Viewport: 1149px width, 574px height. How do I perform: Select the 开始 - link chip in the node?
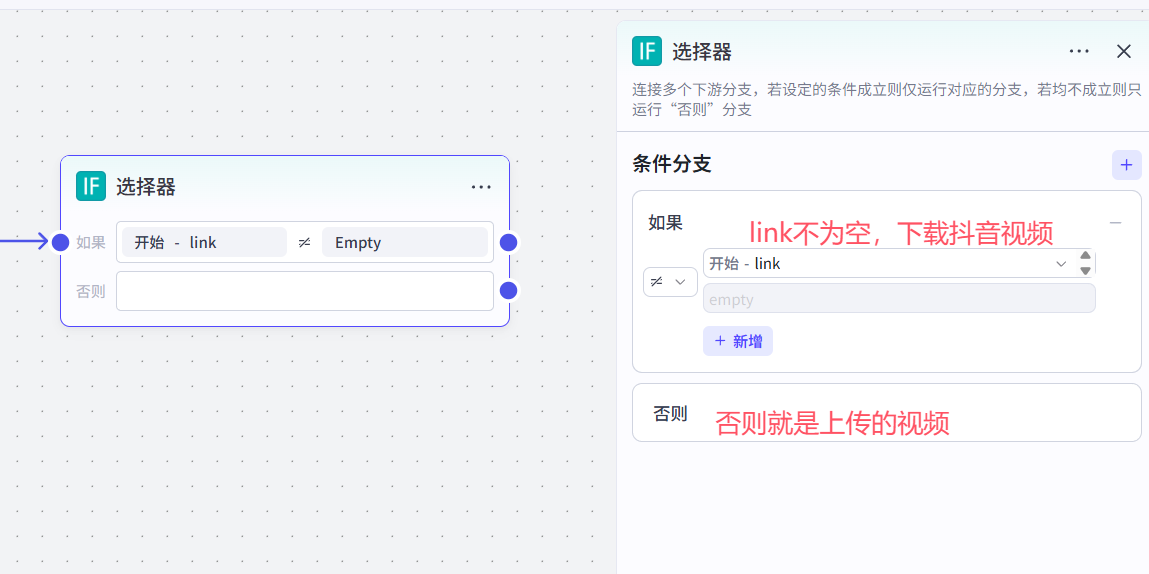(204, 242)
